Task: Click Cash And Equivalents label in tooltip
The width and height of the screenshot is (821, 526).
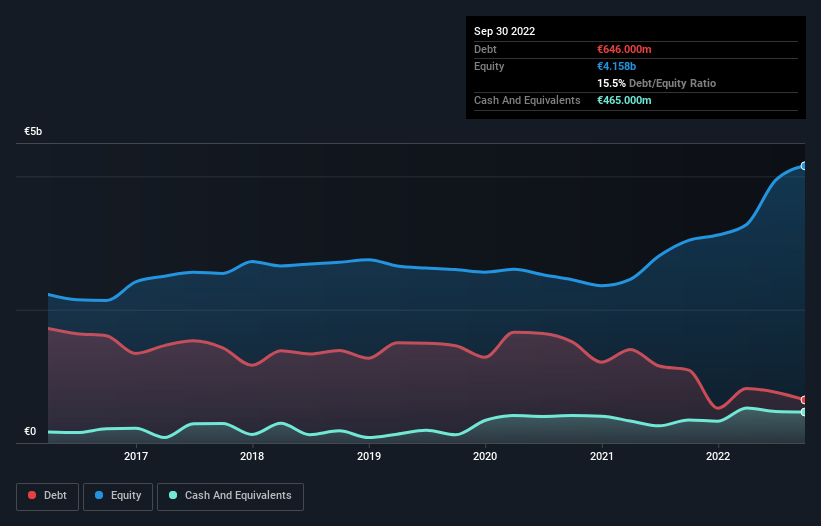Action: point(527,100)
